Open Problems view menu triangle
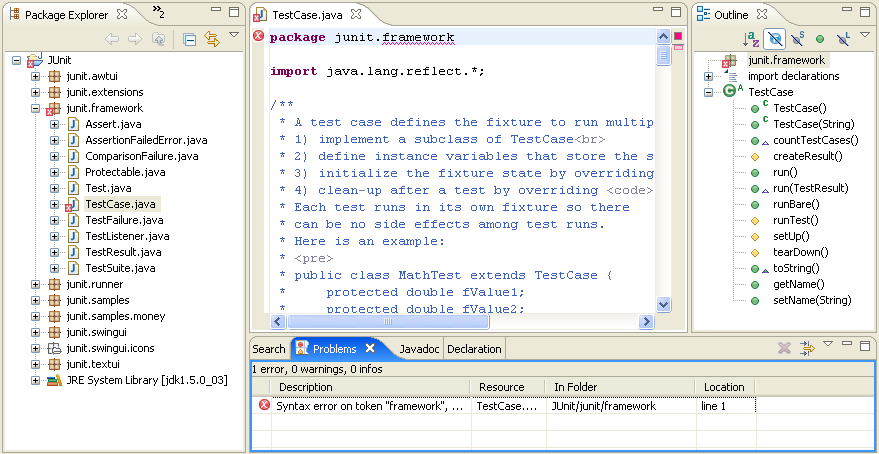This screenshot has width=879, height=454. [x=828, y=344]
